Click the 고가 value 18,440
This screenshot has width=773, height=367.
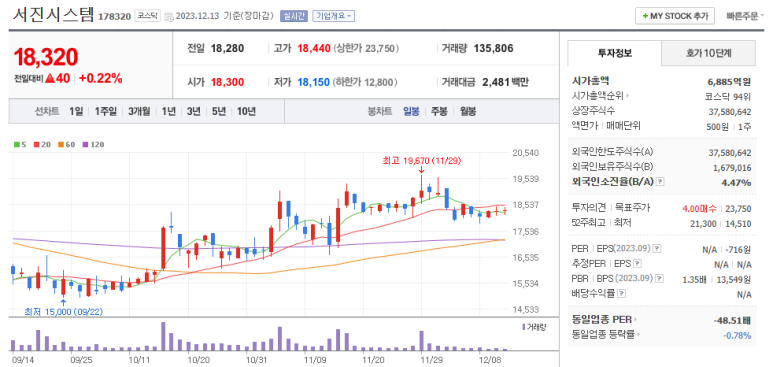(313, 48)
